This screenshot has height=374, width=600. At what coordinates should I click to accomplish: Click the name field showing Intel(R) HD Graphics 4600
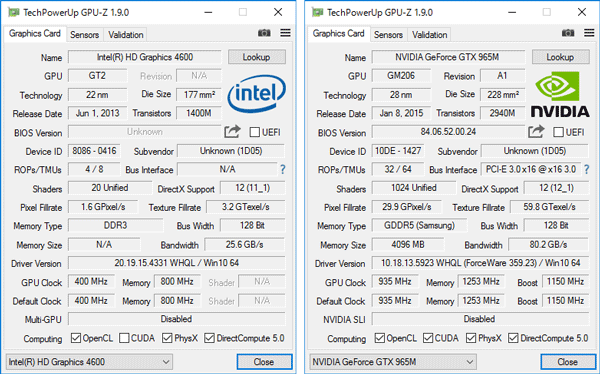click(x=145, y=57)
